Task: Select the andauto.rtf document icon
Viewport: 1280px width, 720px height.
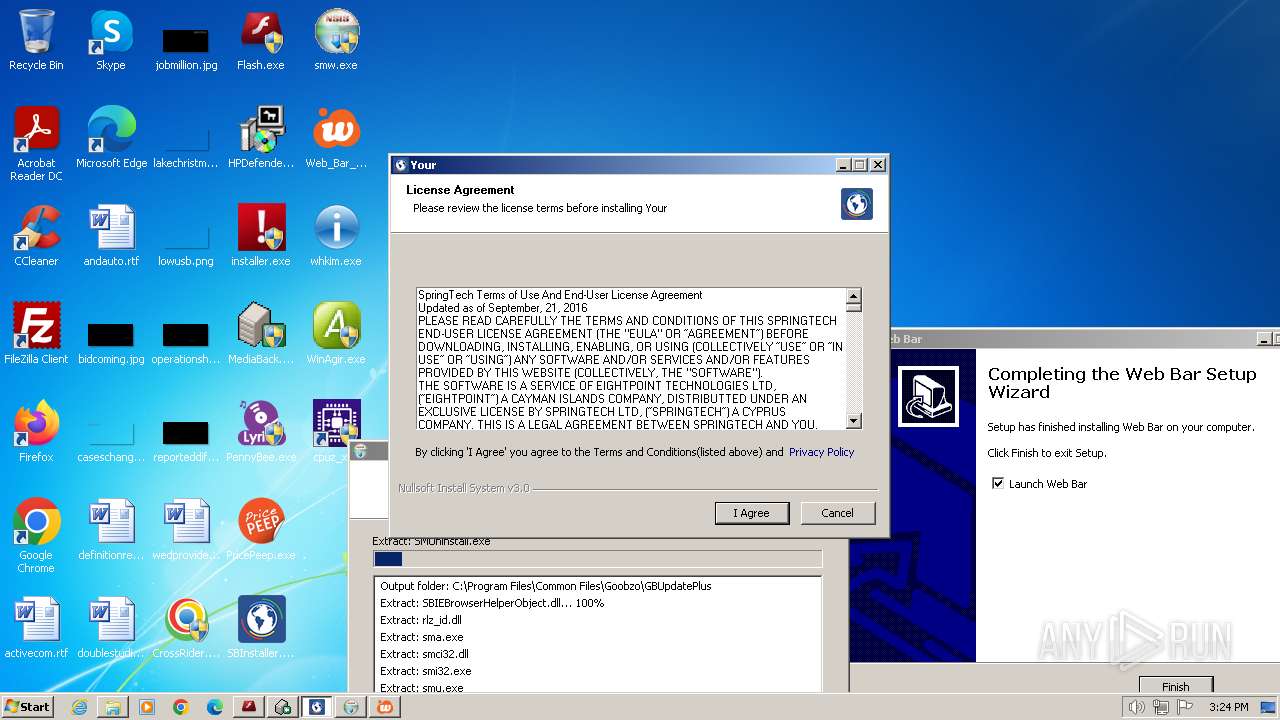Action: coord(111,236)
